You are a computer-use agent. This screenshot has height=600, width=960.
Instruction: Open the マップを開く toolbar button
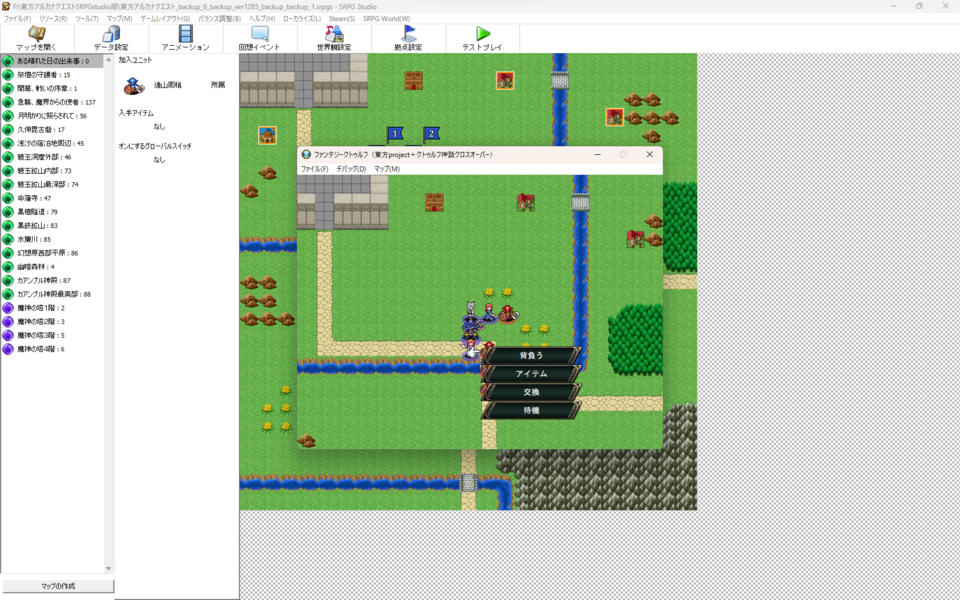(37, 38)
